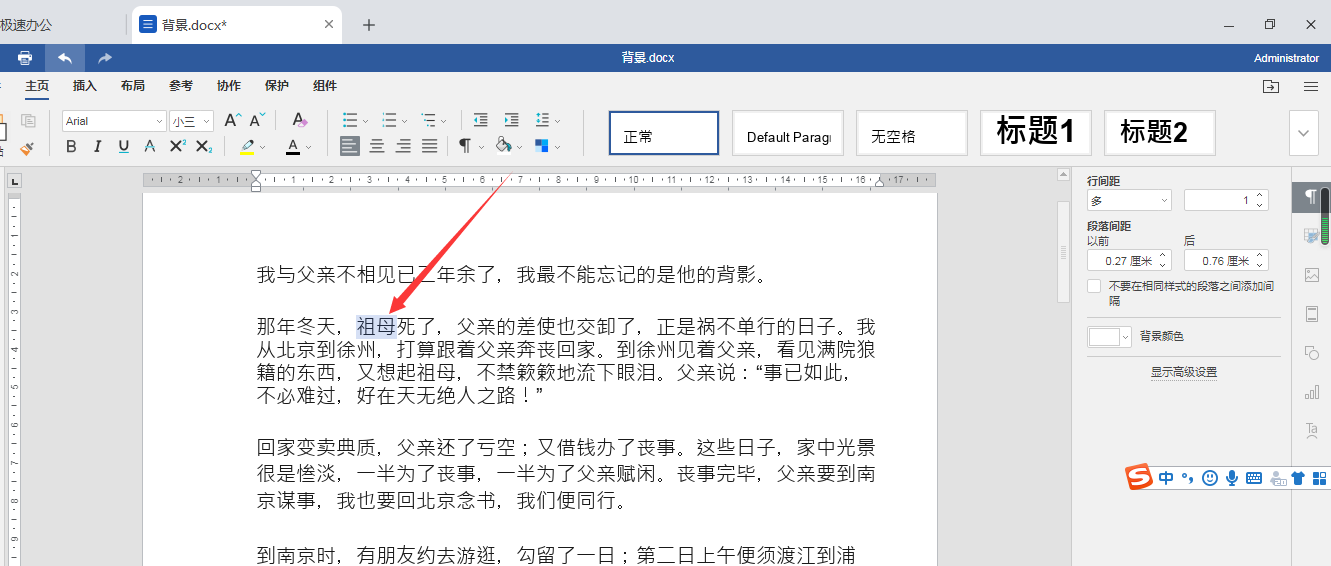1331x566 pixels.
Task: Switch to the 布局 tab
Action: point(133,86)
